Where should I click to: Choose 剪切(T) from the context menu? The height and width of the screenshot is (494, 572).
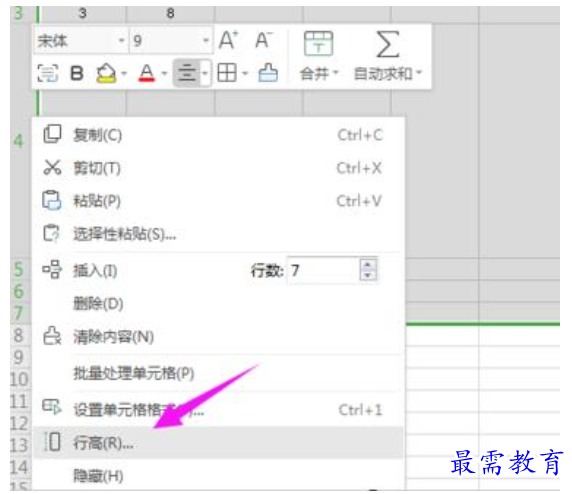pyautogui.click(x=219, y=168)
